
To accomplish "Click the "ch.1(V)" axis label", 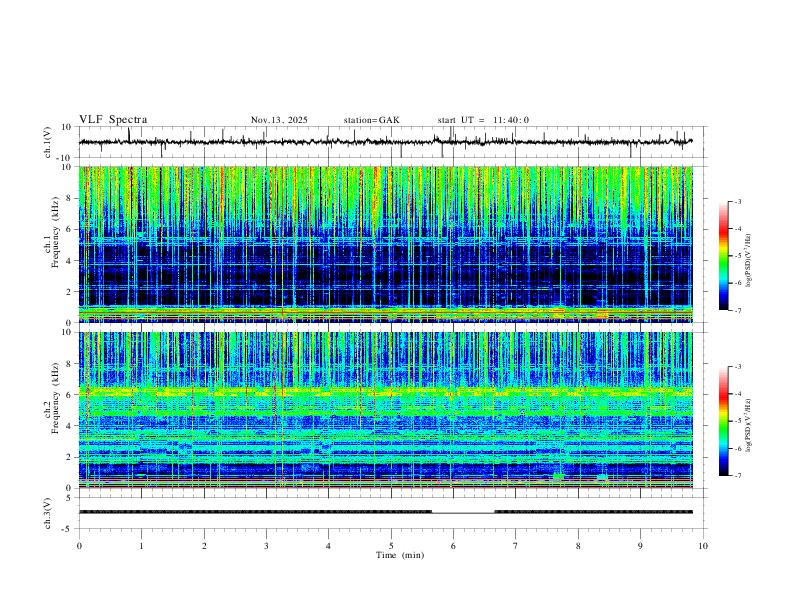I will pos(48,142).
